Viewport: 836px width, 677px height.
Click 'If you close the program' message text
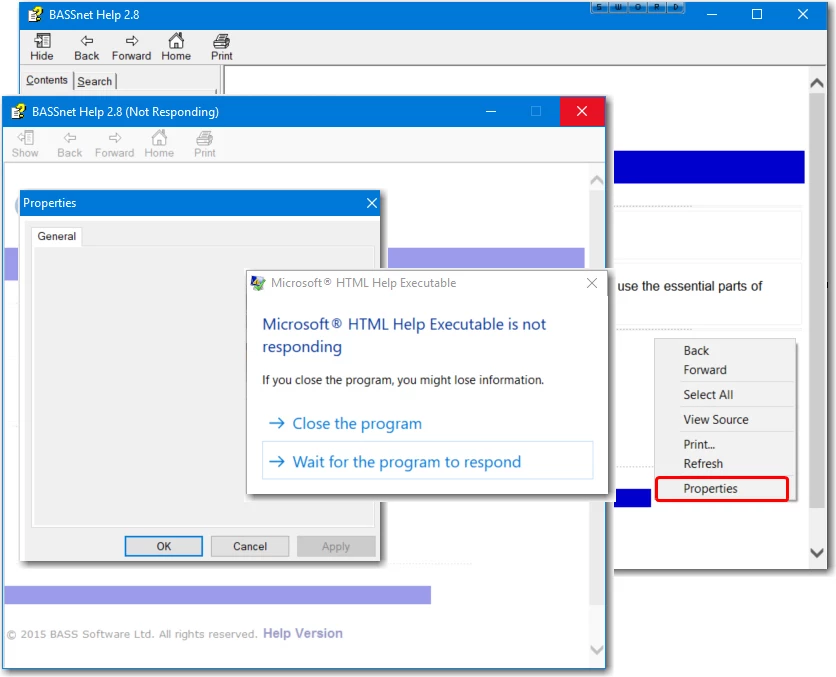[403, 380]
